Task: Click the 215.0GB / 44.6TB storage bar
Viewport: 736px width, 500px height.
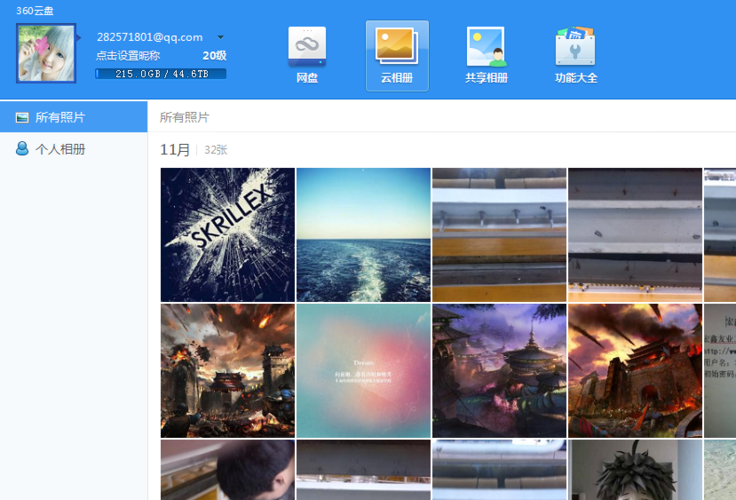Action: pos(161,74)
